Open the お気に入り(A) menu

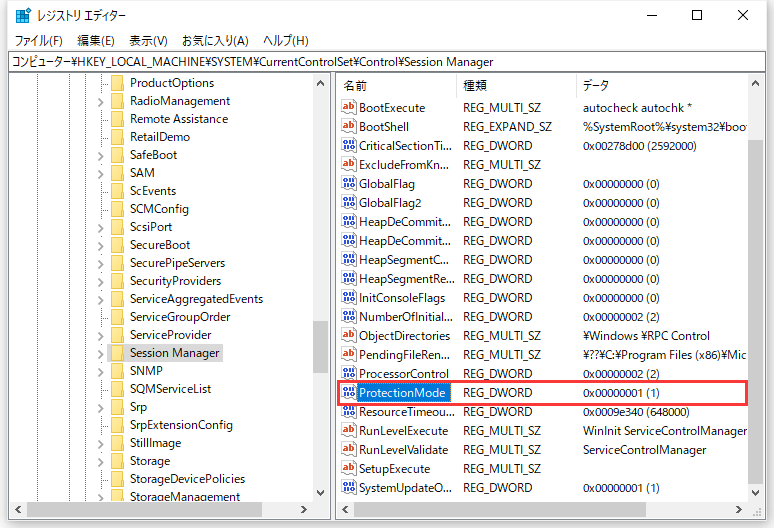click(x=215, y=40)
